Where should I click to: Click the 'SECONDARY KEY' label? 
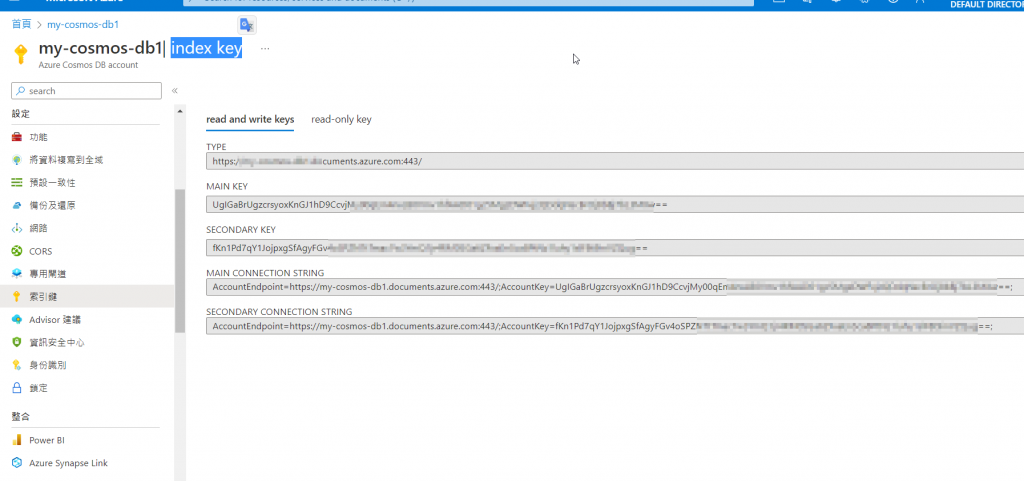(241, 230)
